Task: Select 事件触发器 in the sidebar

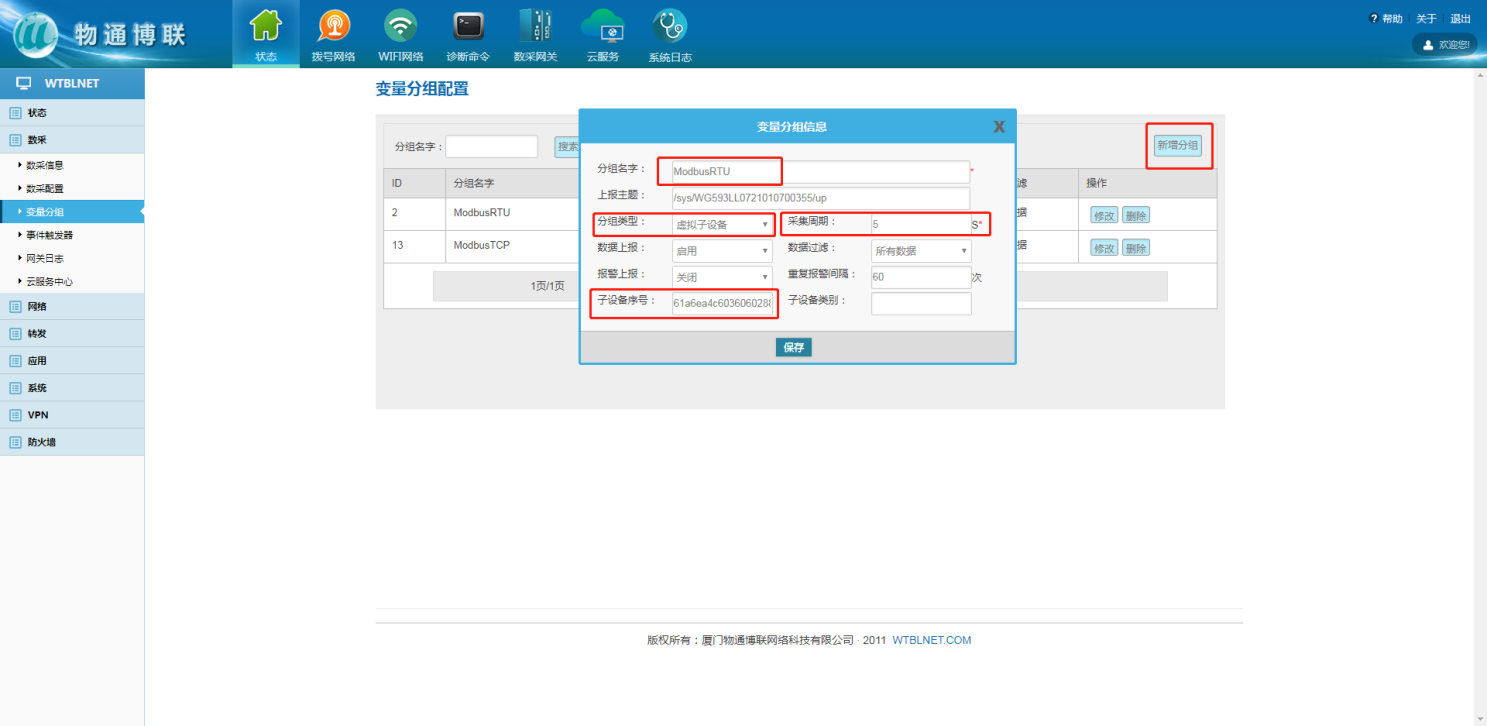Action: (x=49, y=235)
